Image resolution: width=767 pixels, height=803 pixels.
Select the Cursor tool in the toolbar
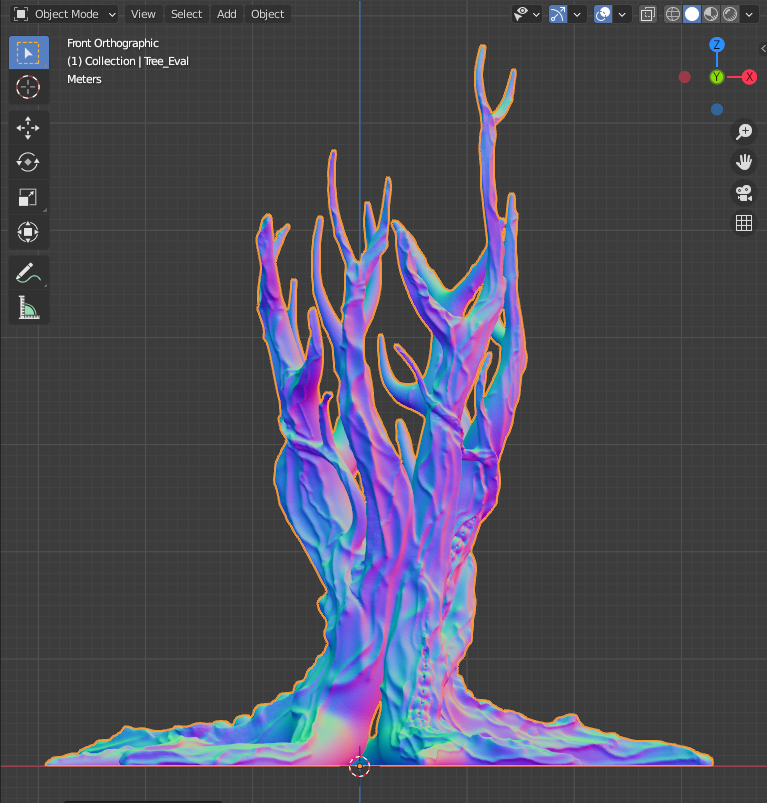(28, 87)
